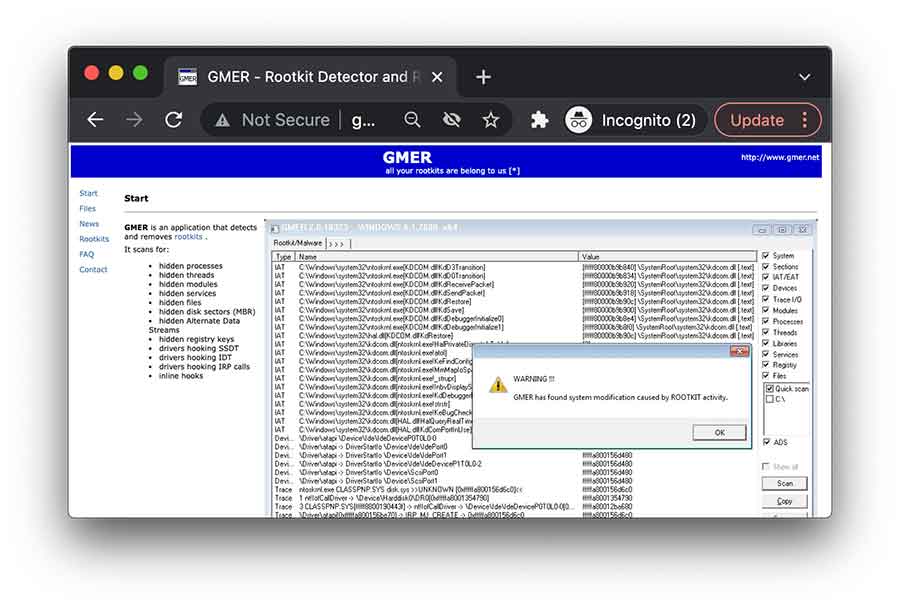Viewport: 900px width, 608px height.
Task: Go to the FAQ sidebar link
Action: click(87, 254)
